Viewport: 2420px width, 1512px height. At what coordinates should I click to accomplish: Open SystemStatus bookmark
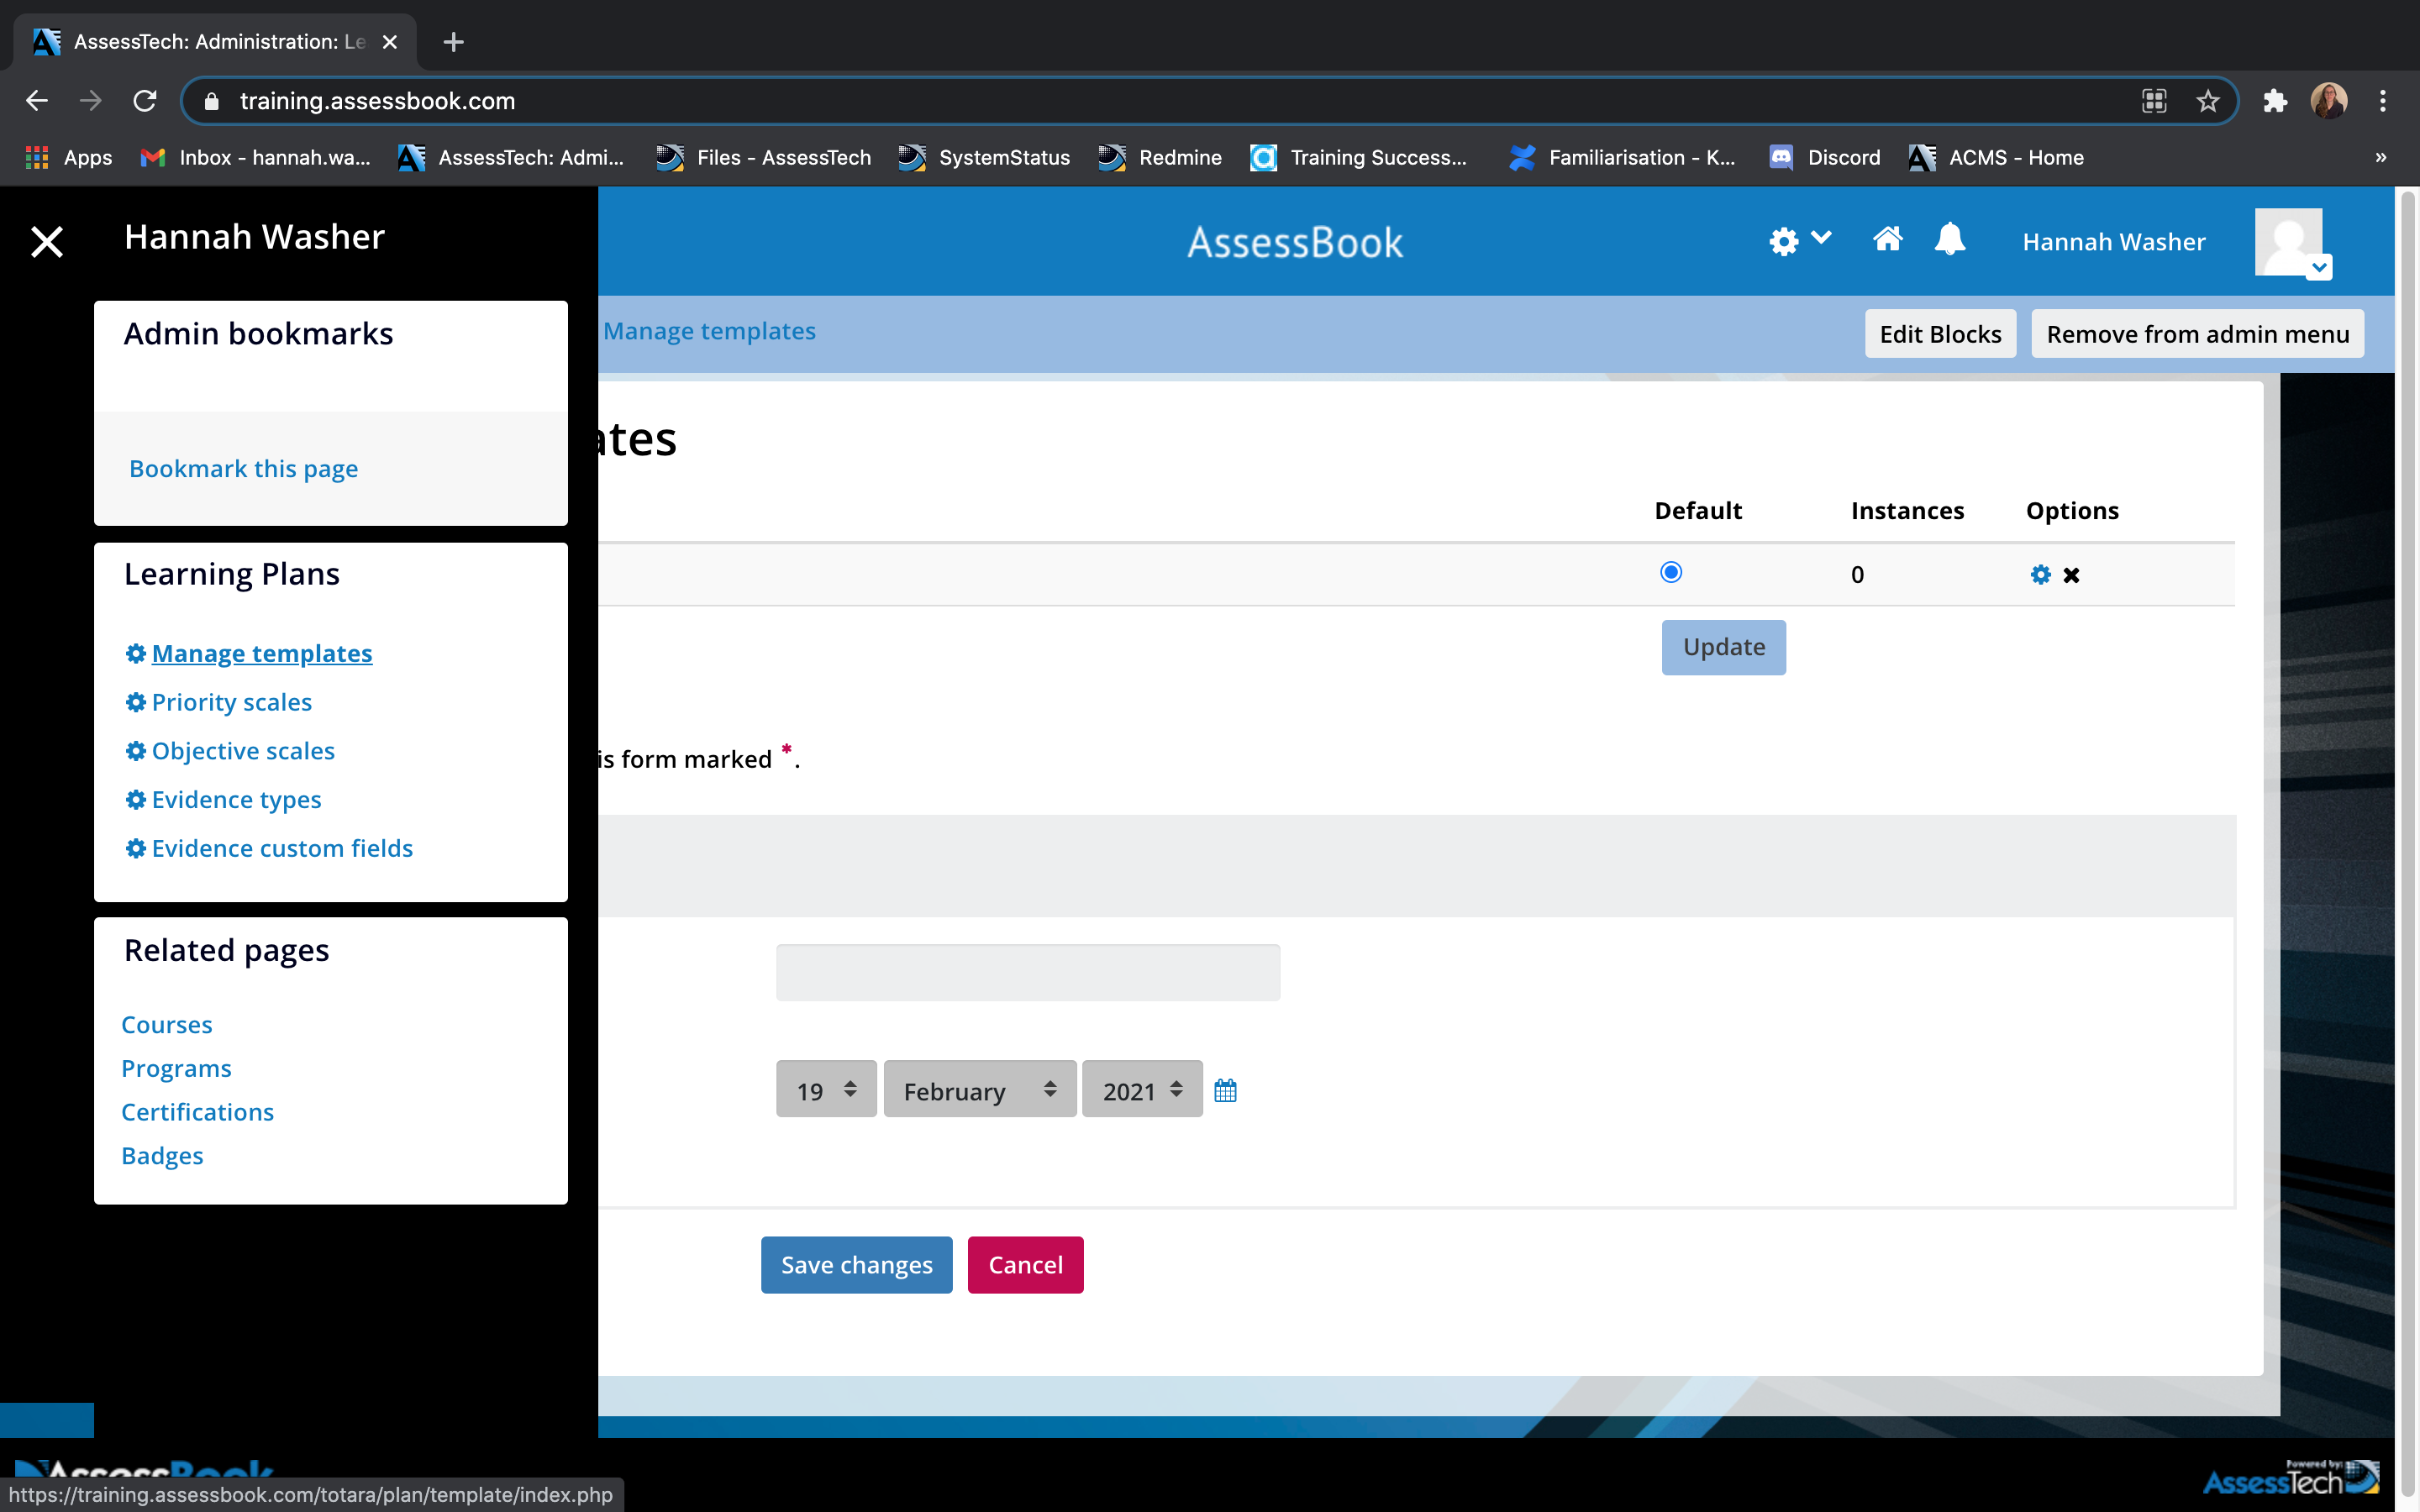tap(984, 157)
